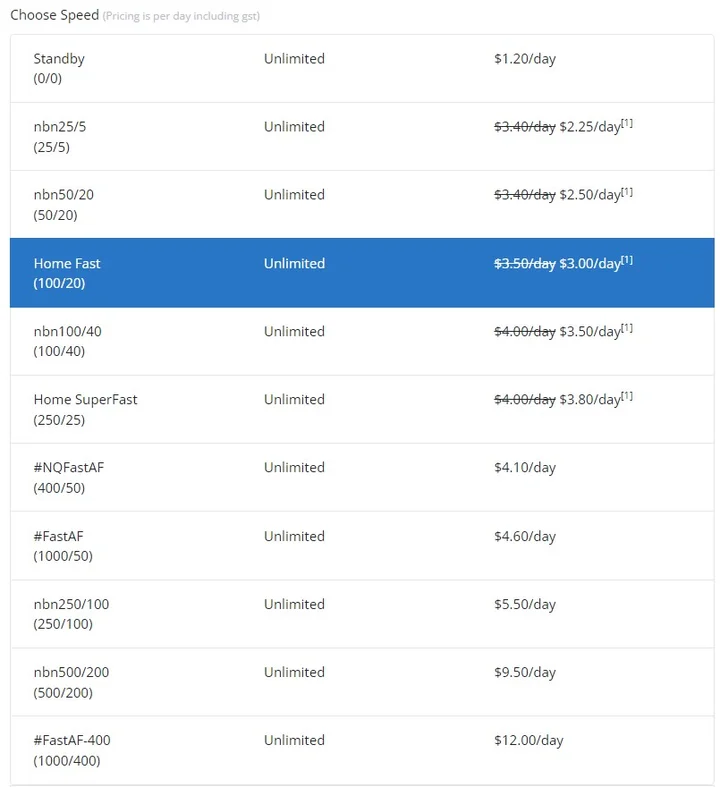Open footnote [1] beside $3.80/day price
Viewport: 720px width, 787px height.
[x=627, y=396]
